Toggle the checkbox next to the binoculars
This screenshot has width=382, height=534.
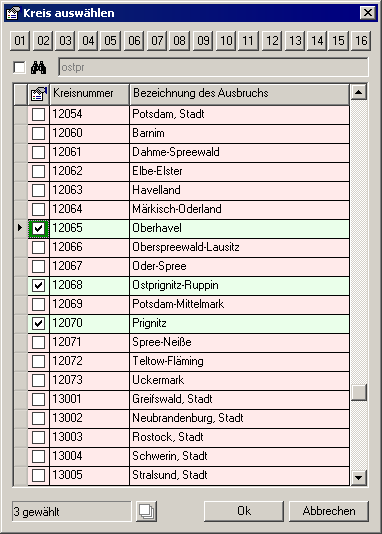(x=19, y=67)
